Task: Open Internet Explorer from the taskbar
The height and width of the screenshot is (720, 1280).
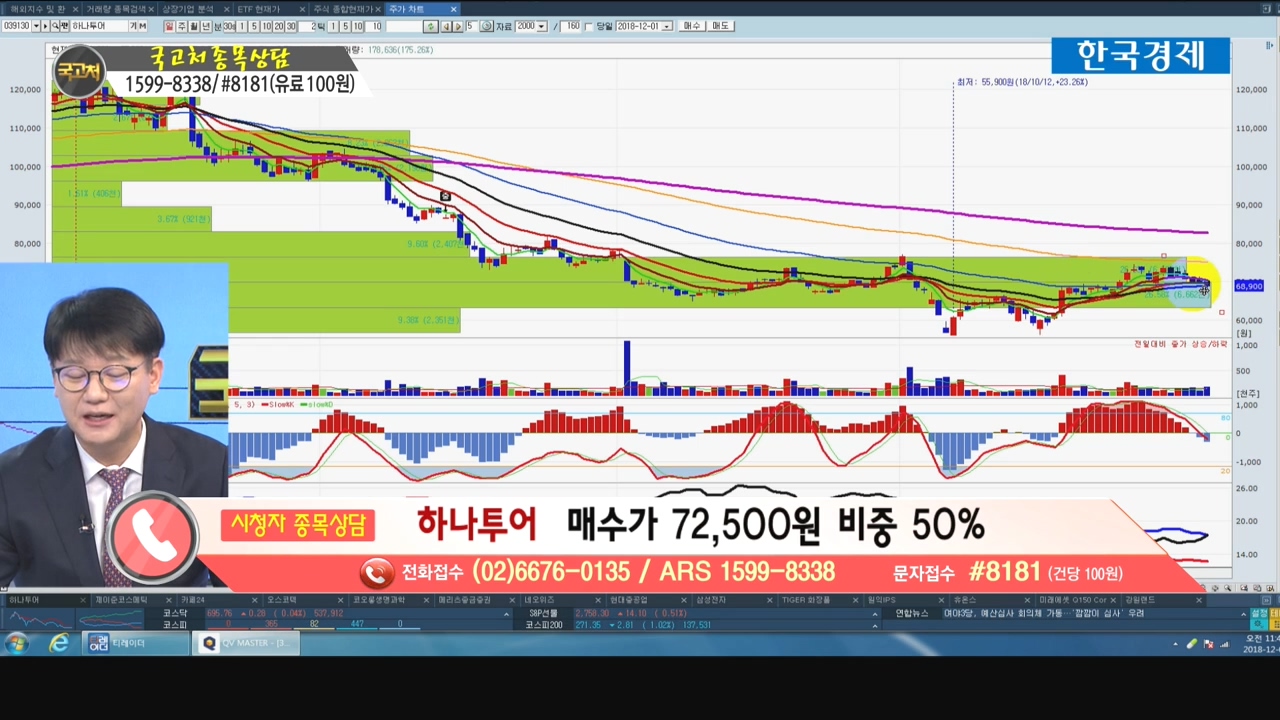Action: [x=59, y=643]
